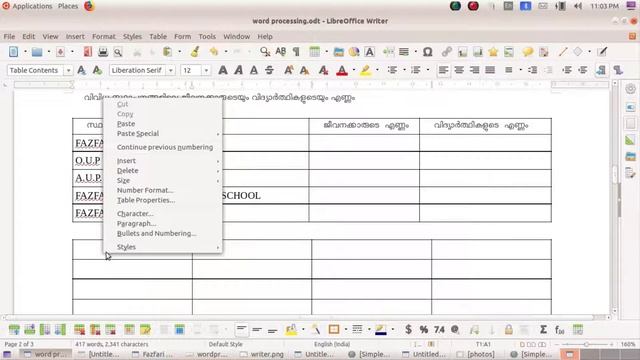
Task: Toggle Italic formatting icon
Action: [x=238, y=70]
